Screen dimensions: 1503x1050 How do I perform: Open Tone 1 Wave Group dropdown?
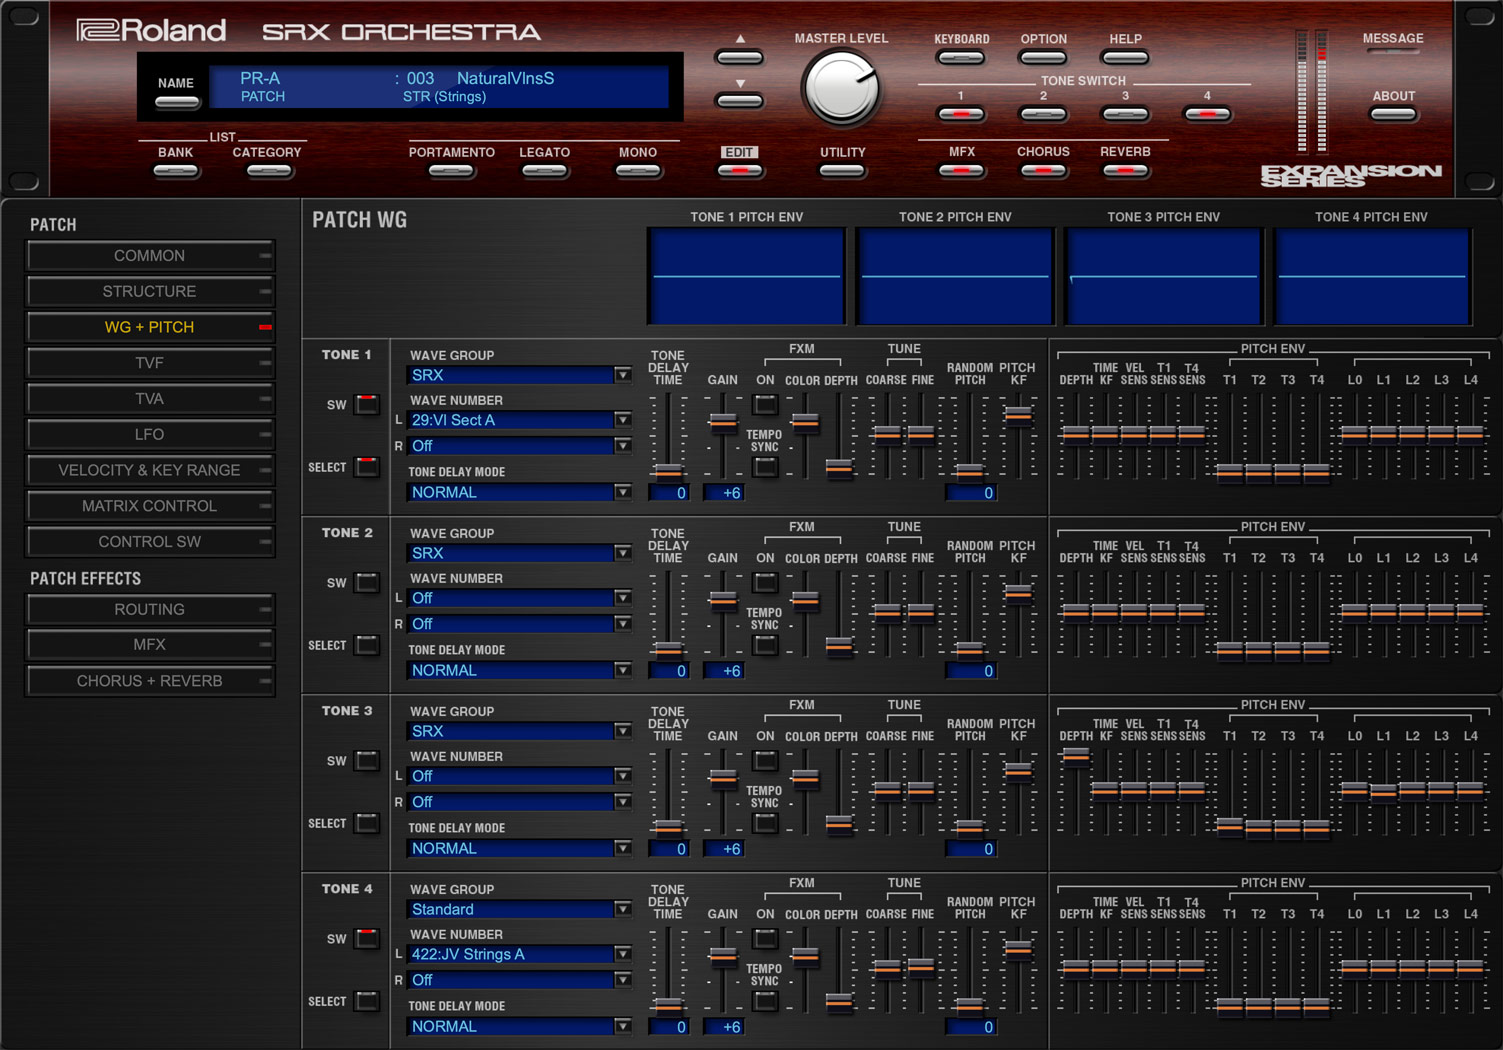tap(520, 375)
